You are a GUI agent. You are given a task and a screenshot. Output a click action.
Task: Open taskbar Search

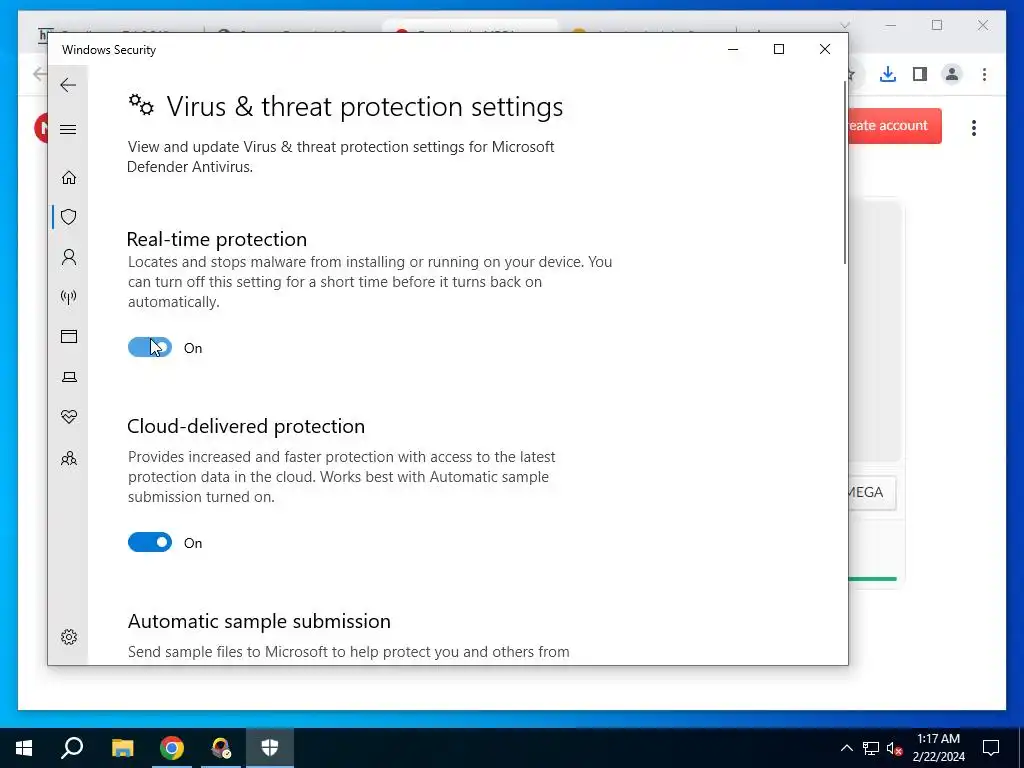72,748
